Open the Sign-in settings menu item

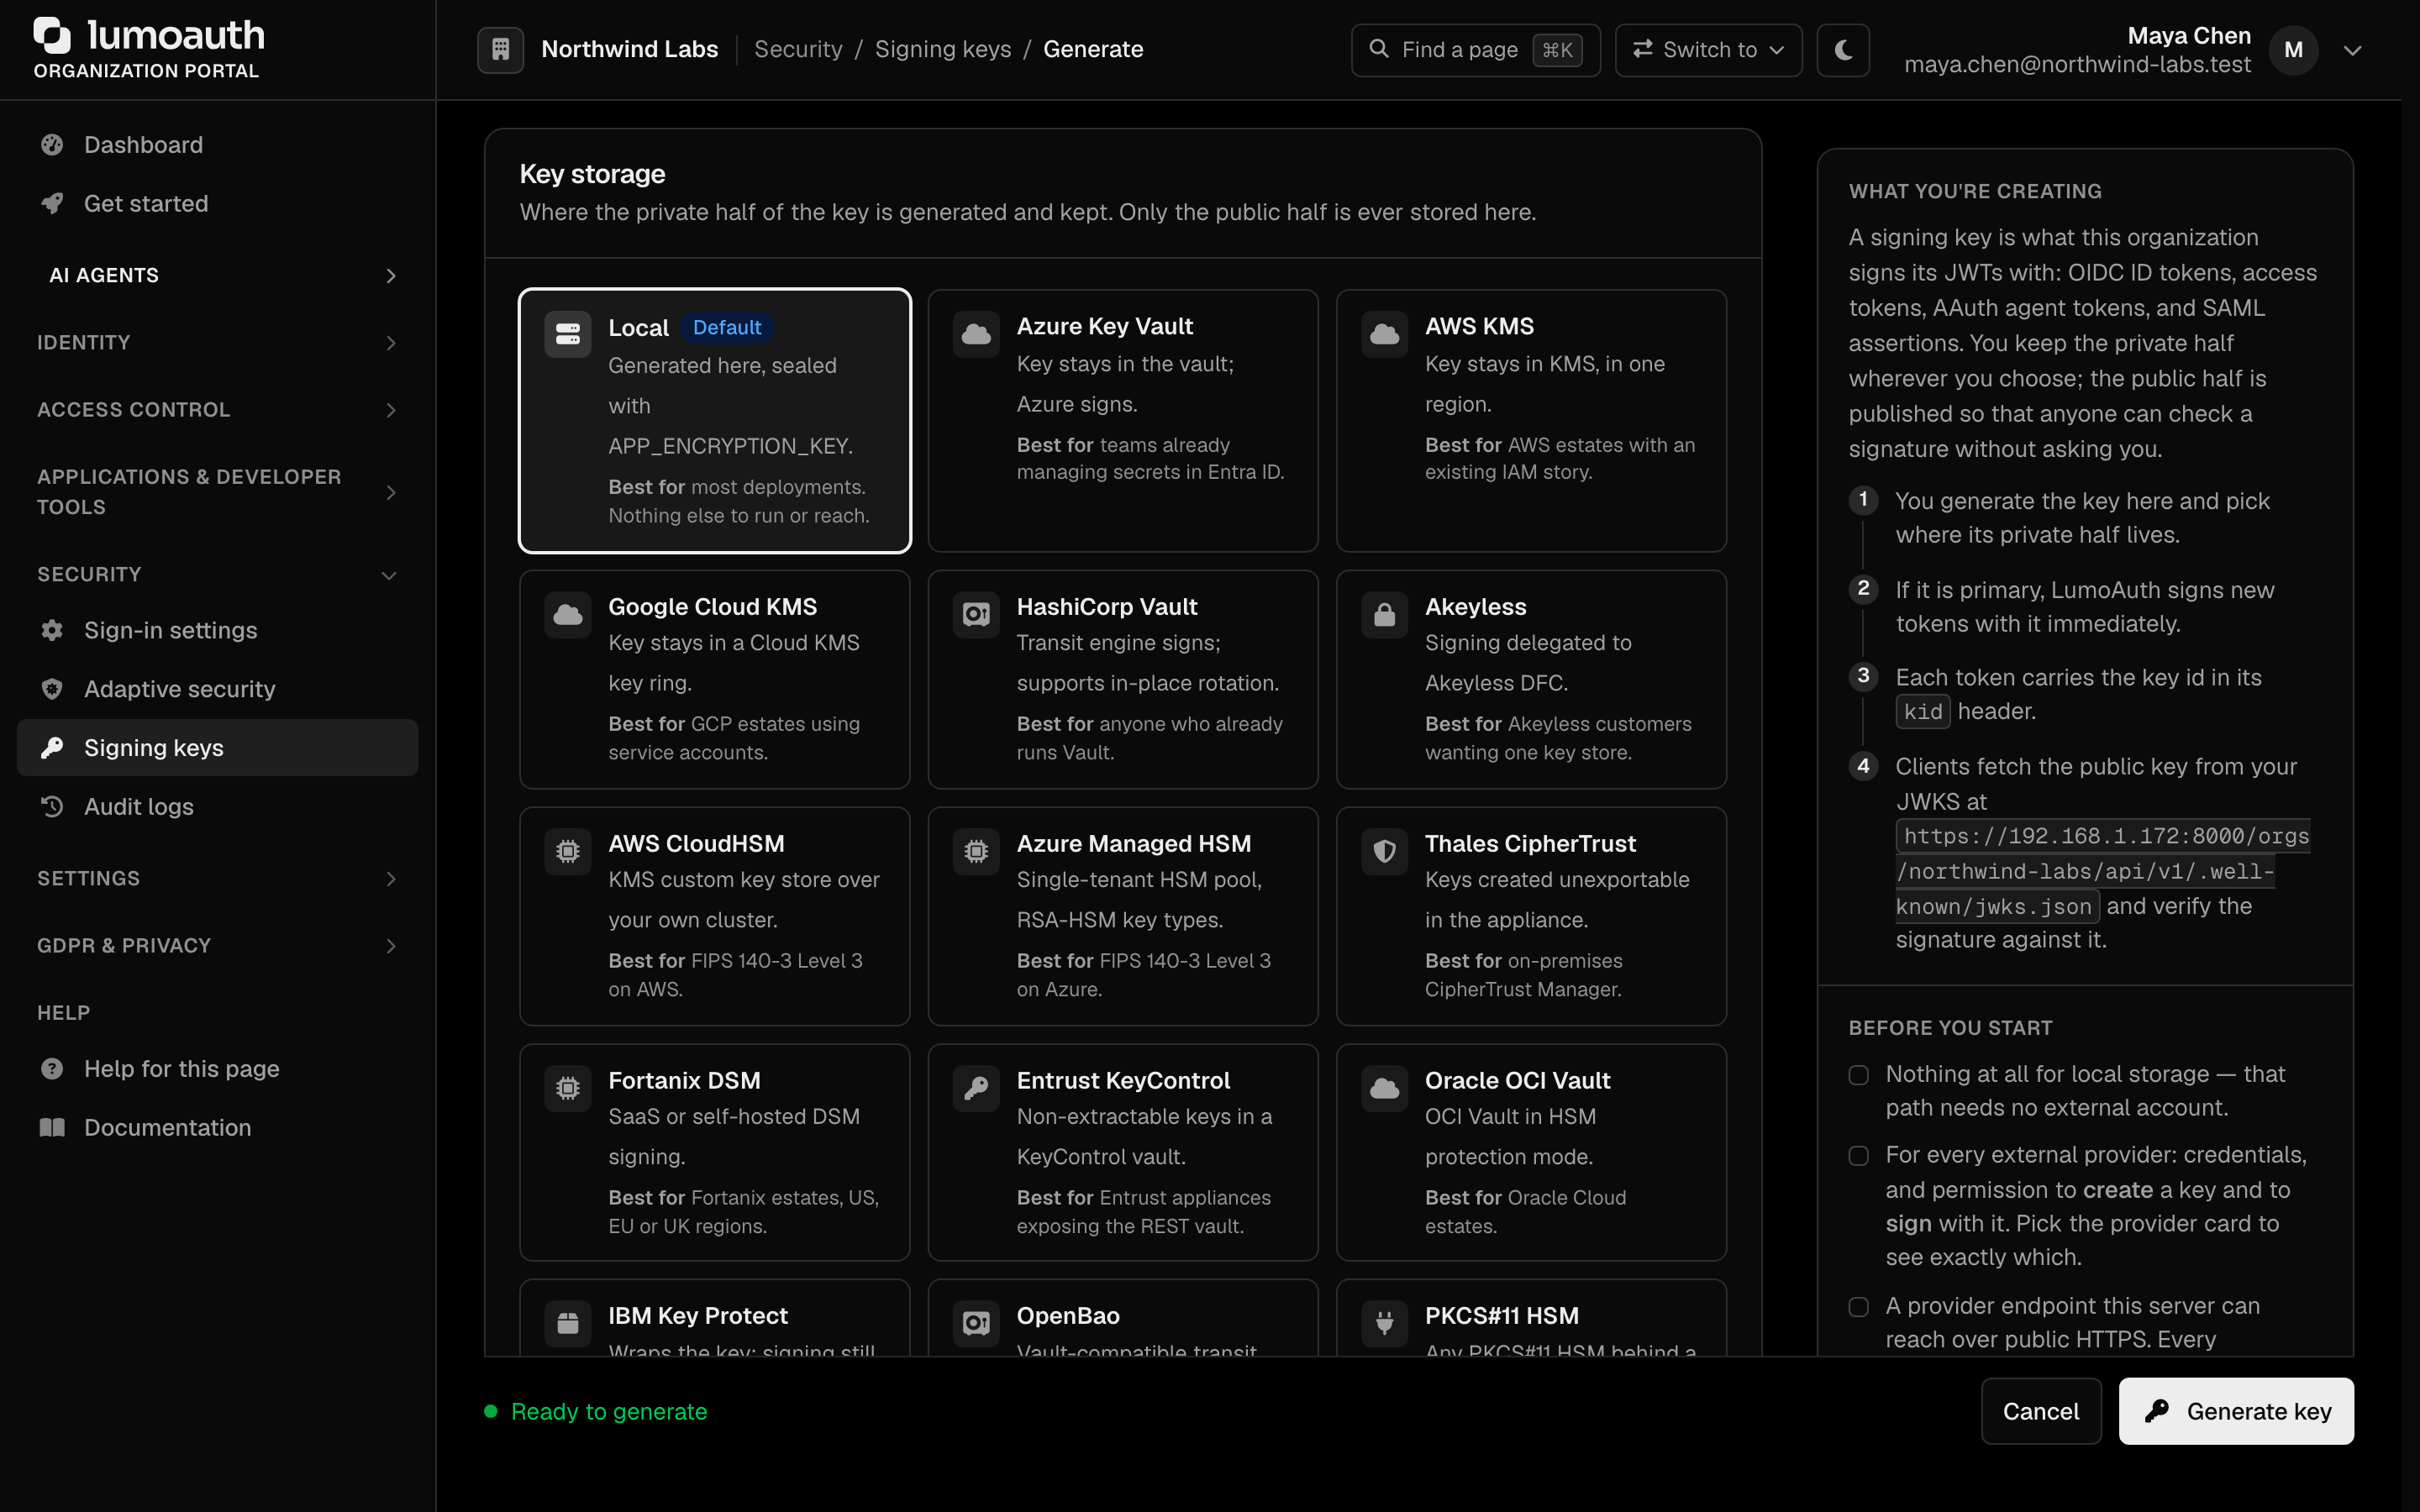coord(218,631)
